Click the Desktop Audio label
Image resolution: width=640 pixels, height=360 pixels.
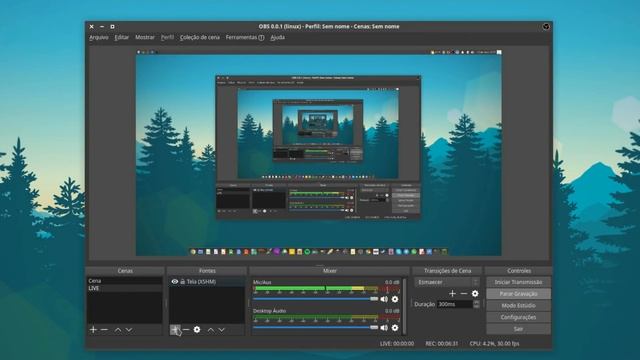269,311
